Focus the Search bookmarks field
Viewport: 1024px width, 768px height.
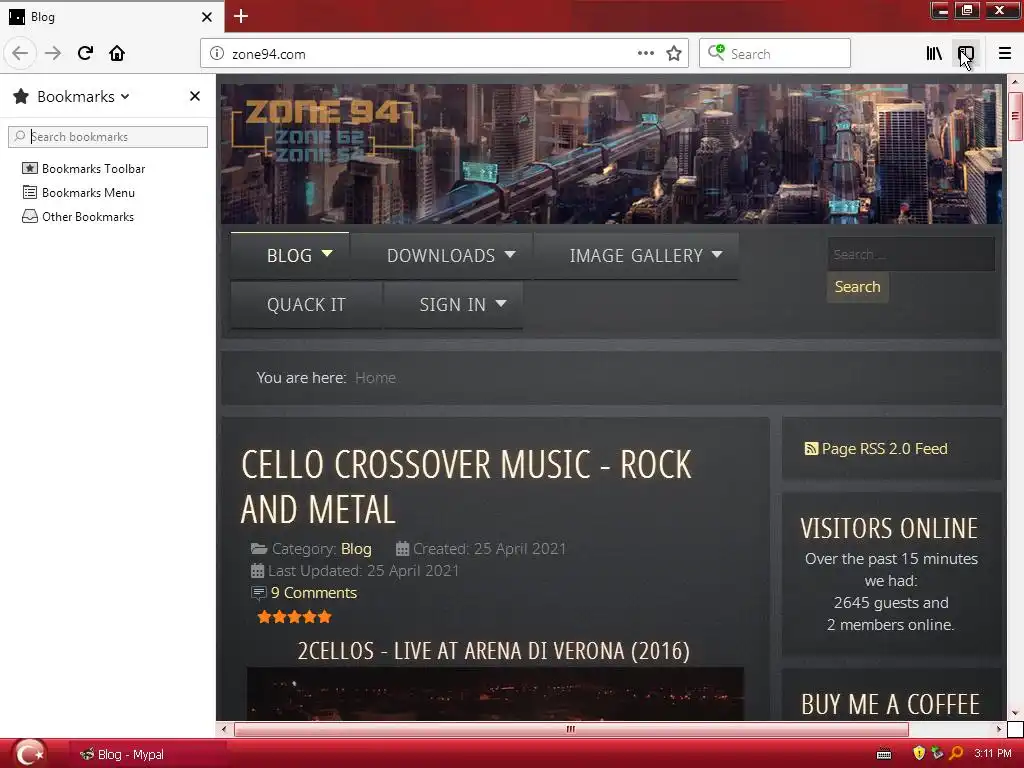tap(108, 136)
